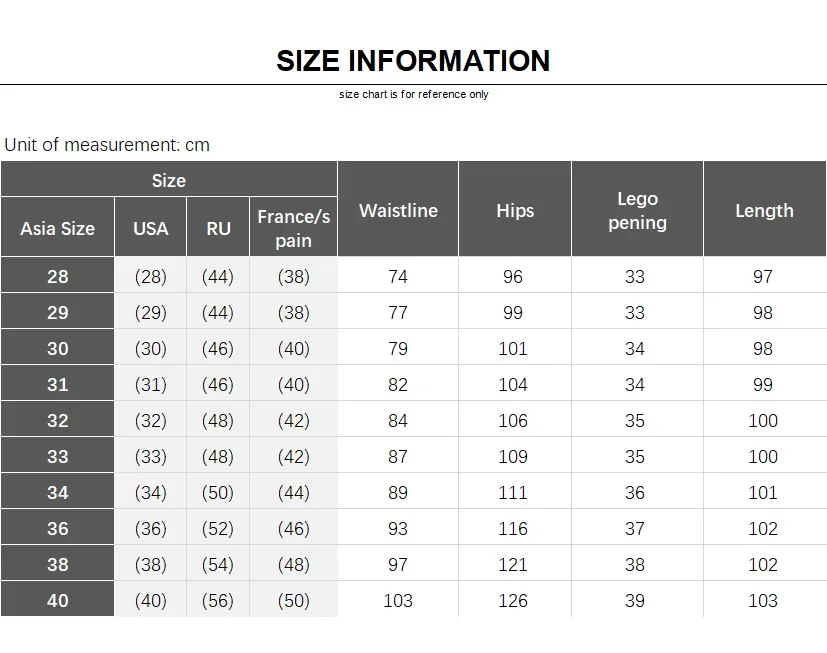Click the France/spain column header
Image resolution: width=827 pixels, height=653 pixels.
coord(293,228)
